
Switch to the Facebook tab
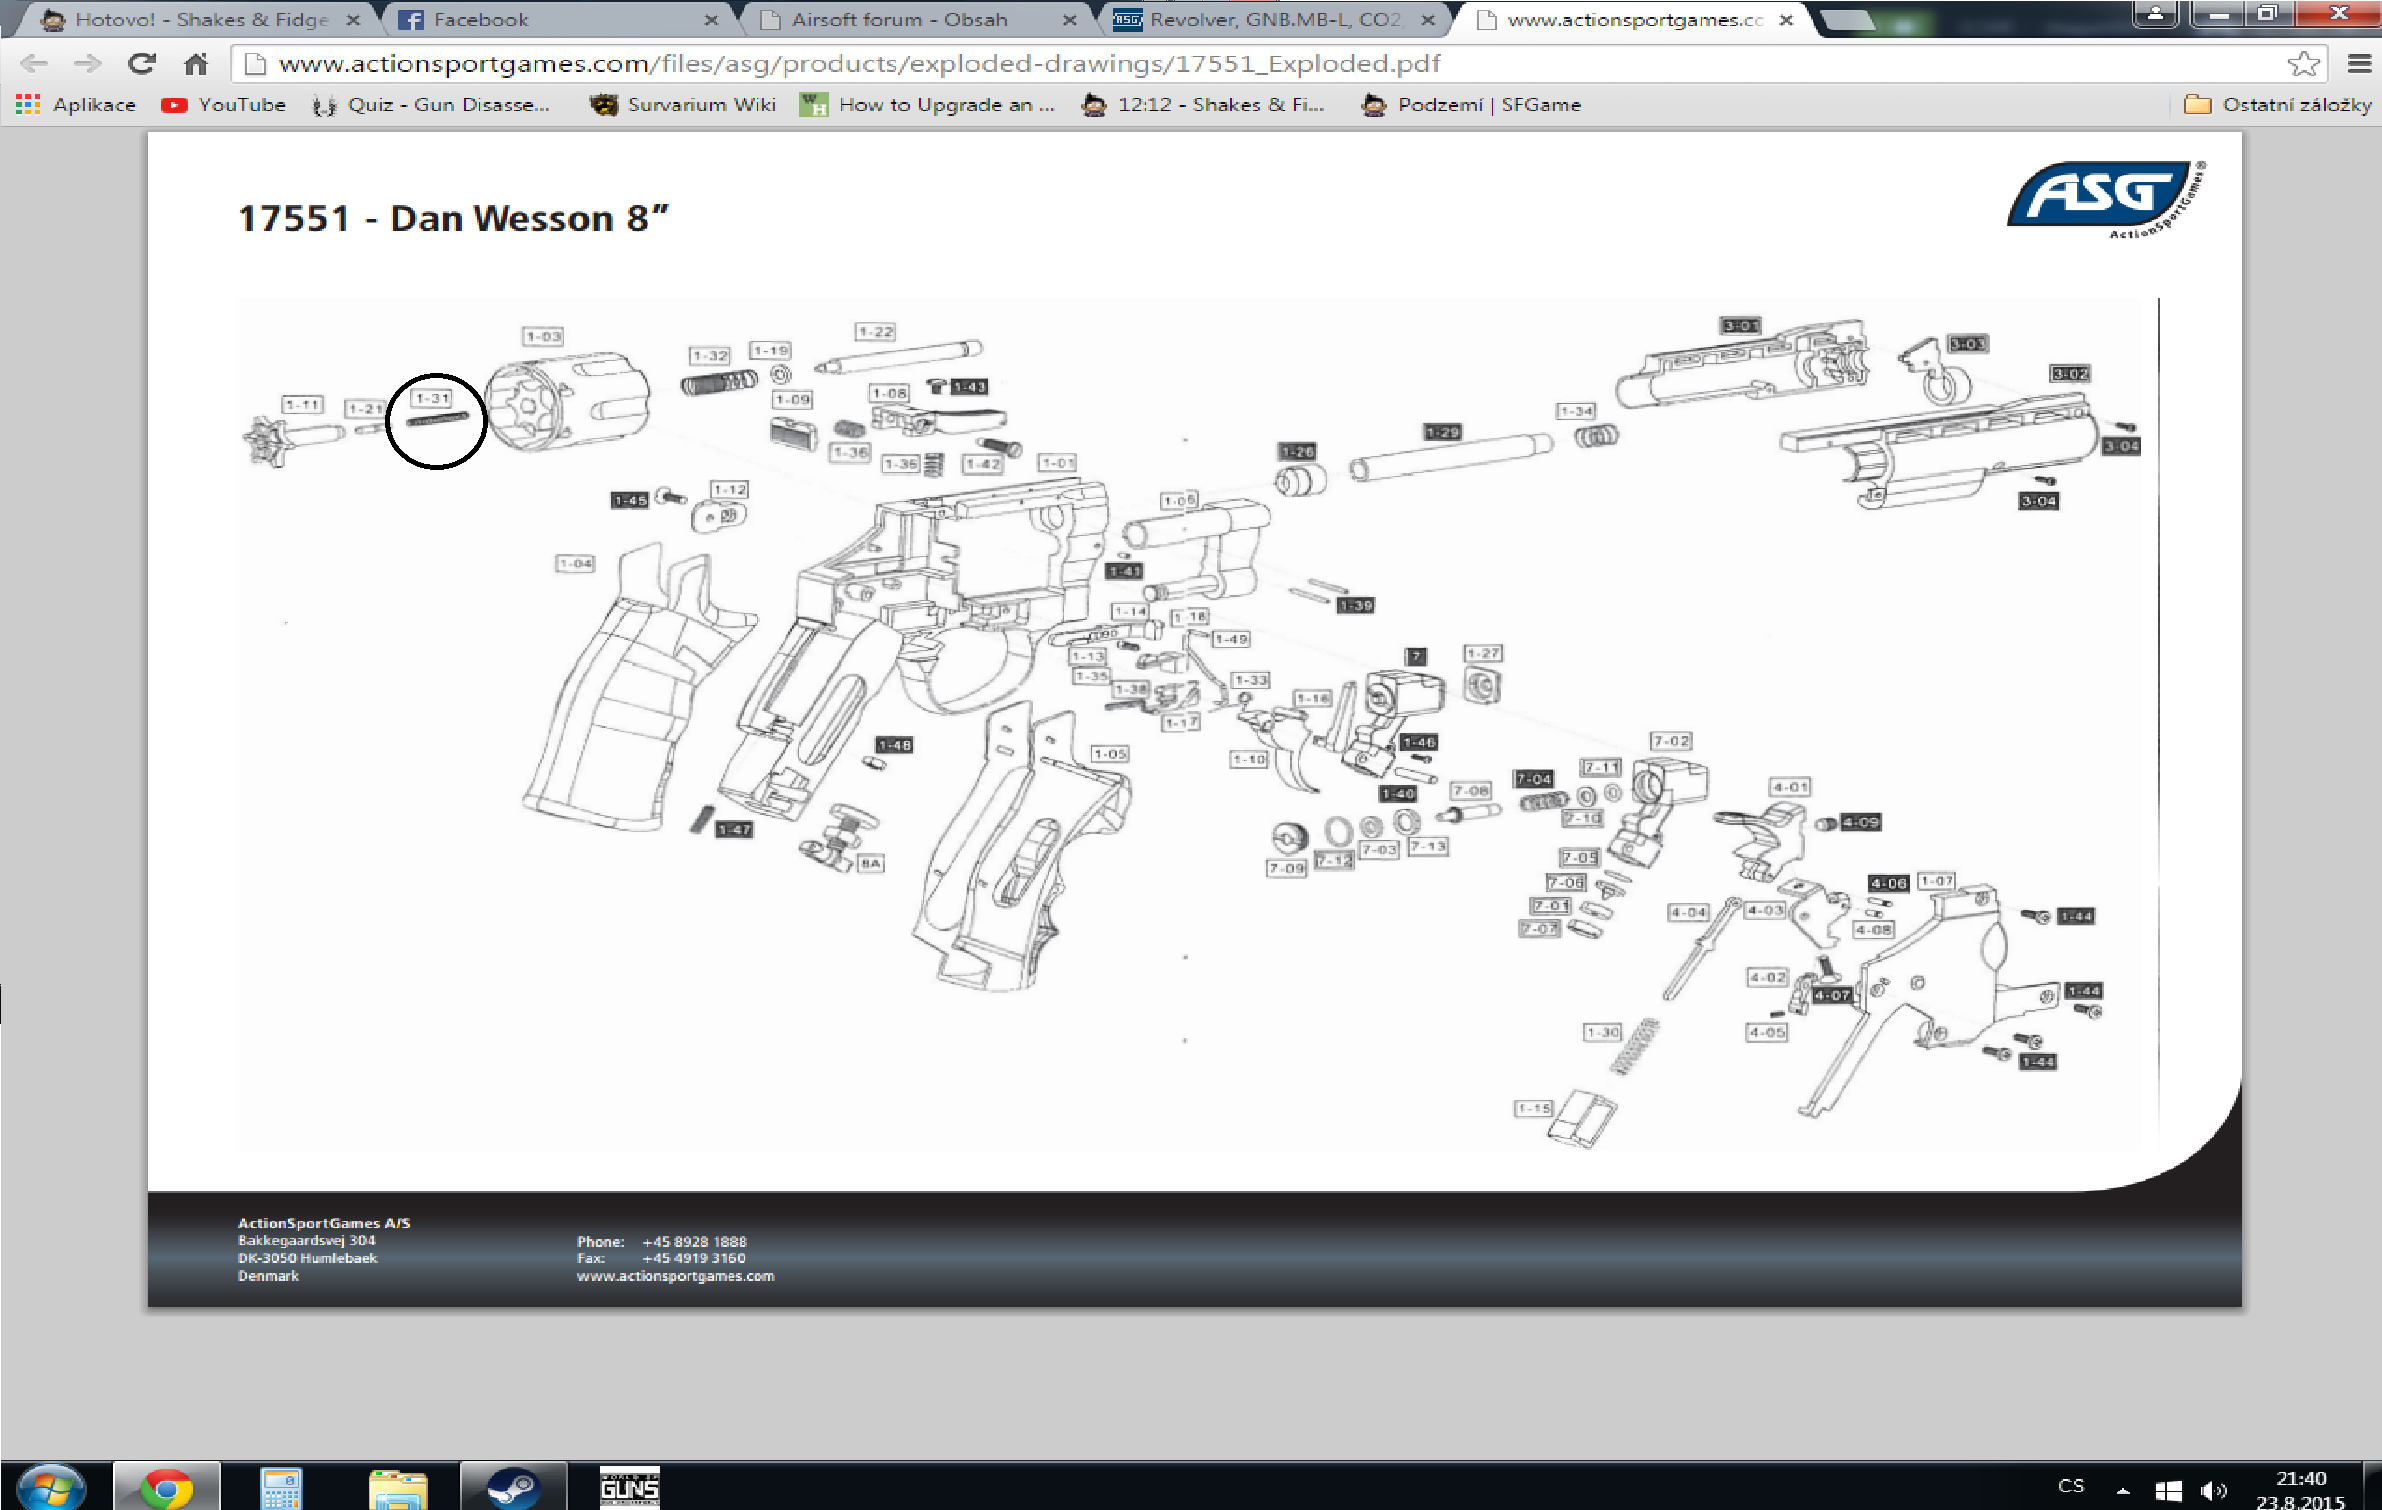480,19
